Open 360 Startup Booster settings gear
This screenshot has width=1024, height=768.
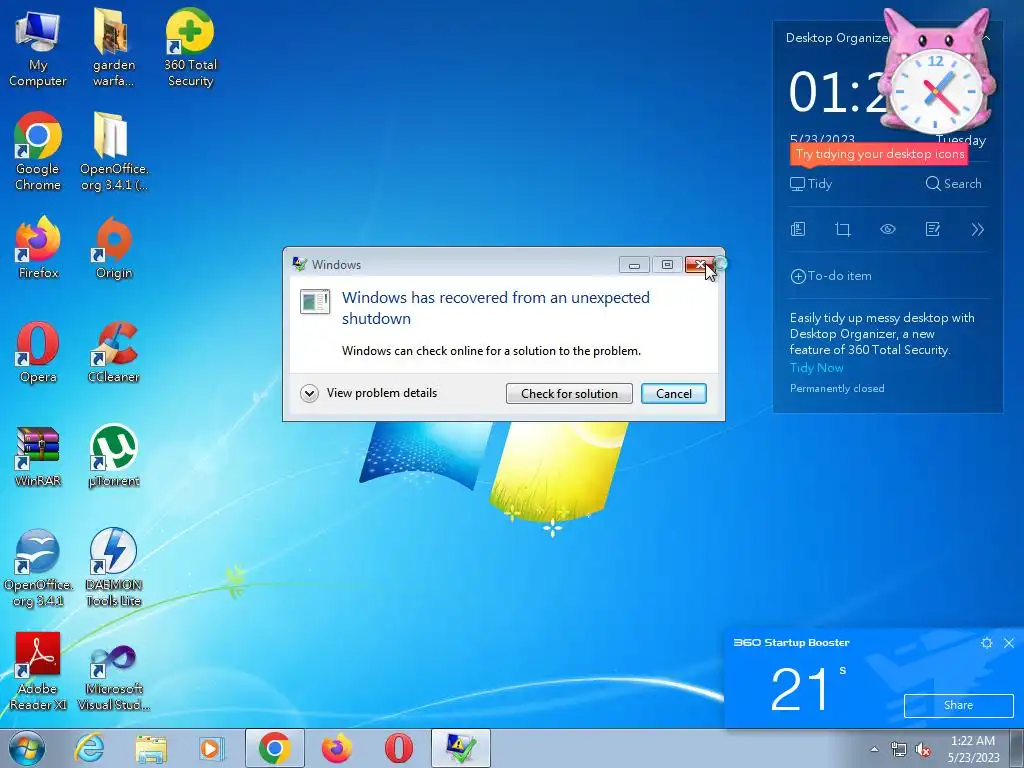pos(987,643)
